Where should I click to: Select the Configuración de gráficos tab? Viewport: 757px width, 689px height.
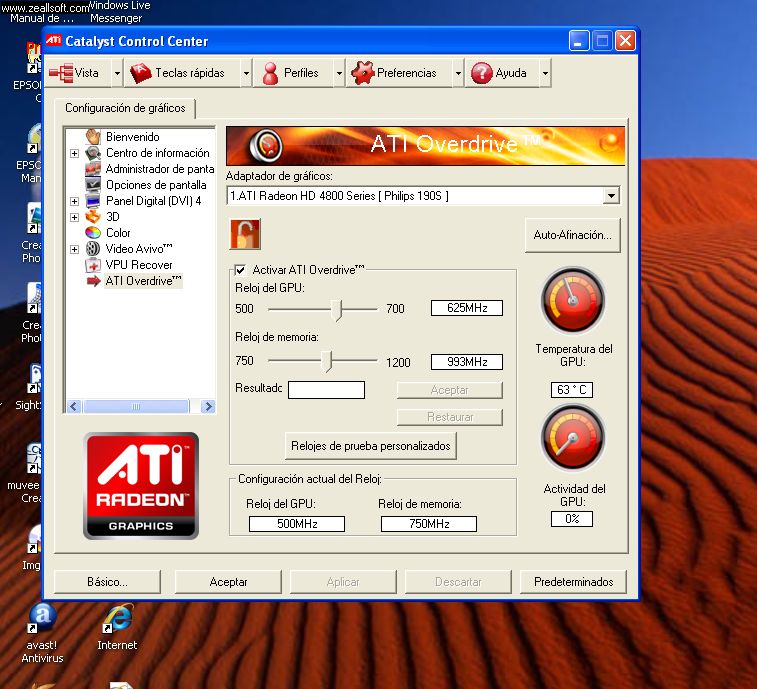coord(125,108)
